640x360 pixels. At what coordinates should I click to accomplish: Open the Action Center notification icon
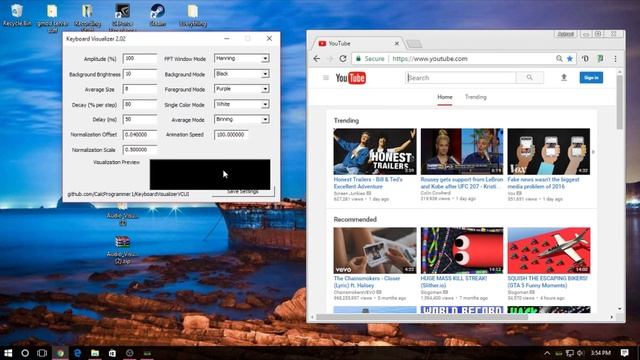click(x=624, y=353)
